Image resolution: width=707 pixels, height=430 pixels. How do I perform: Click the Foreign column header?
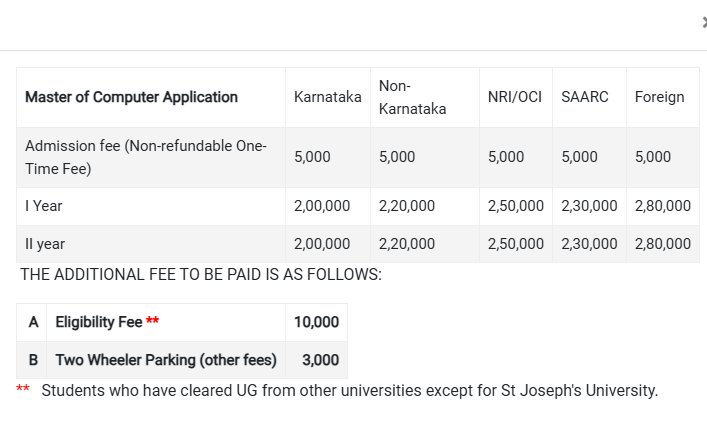point(660,97)
